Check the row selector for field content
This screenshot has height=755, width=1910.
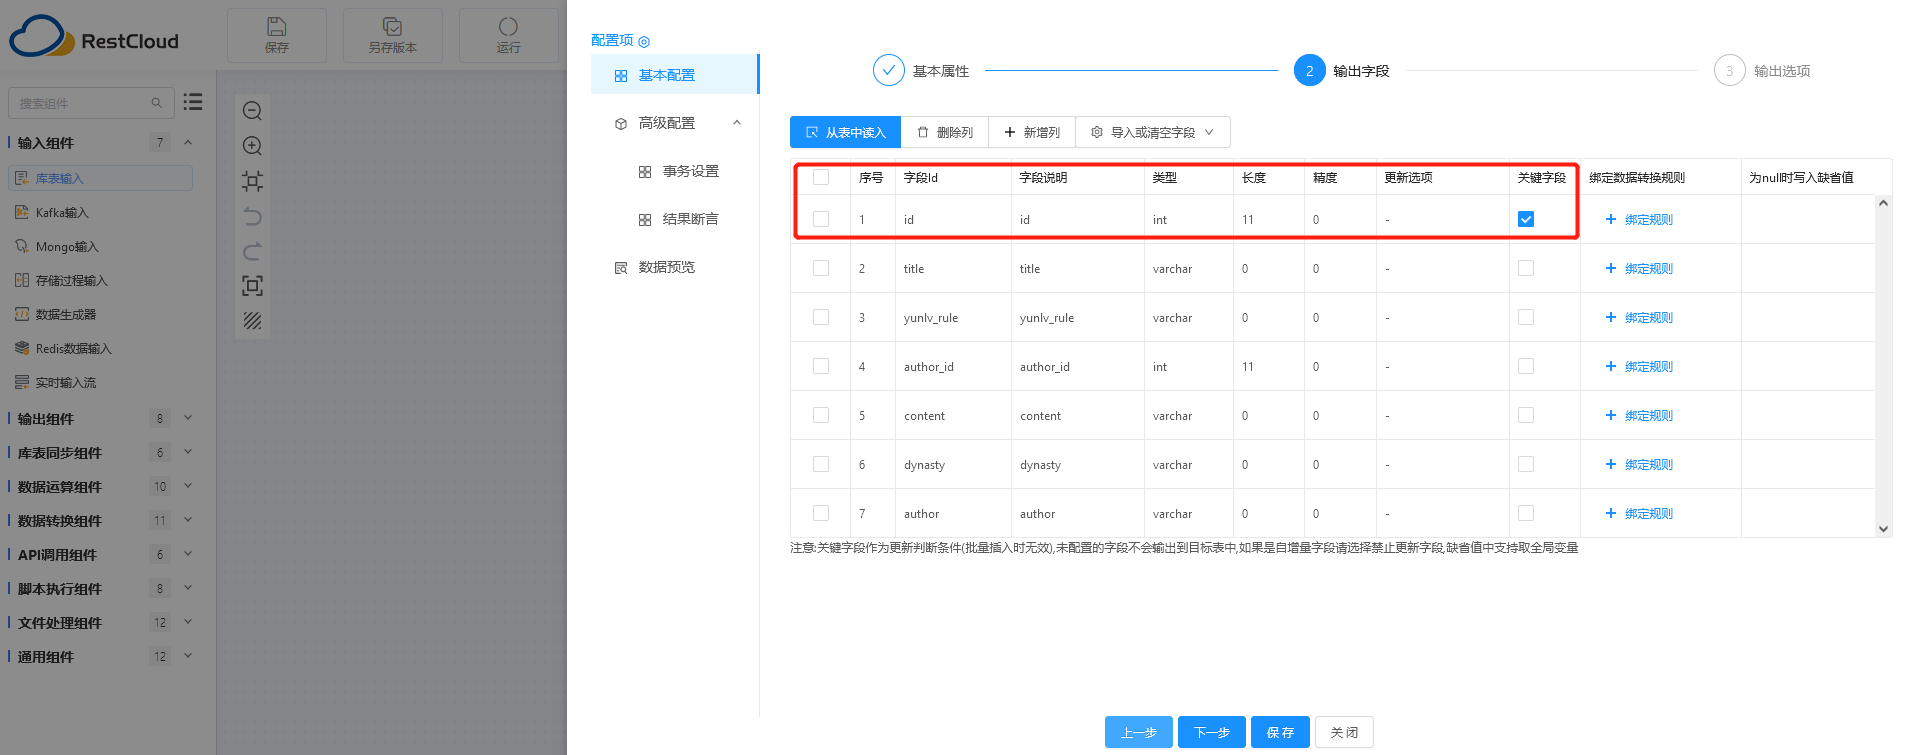821,415
